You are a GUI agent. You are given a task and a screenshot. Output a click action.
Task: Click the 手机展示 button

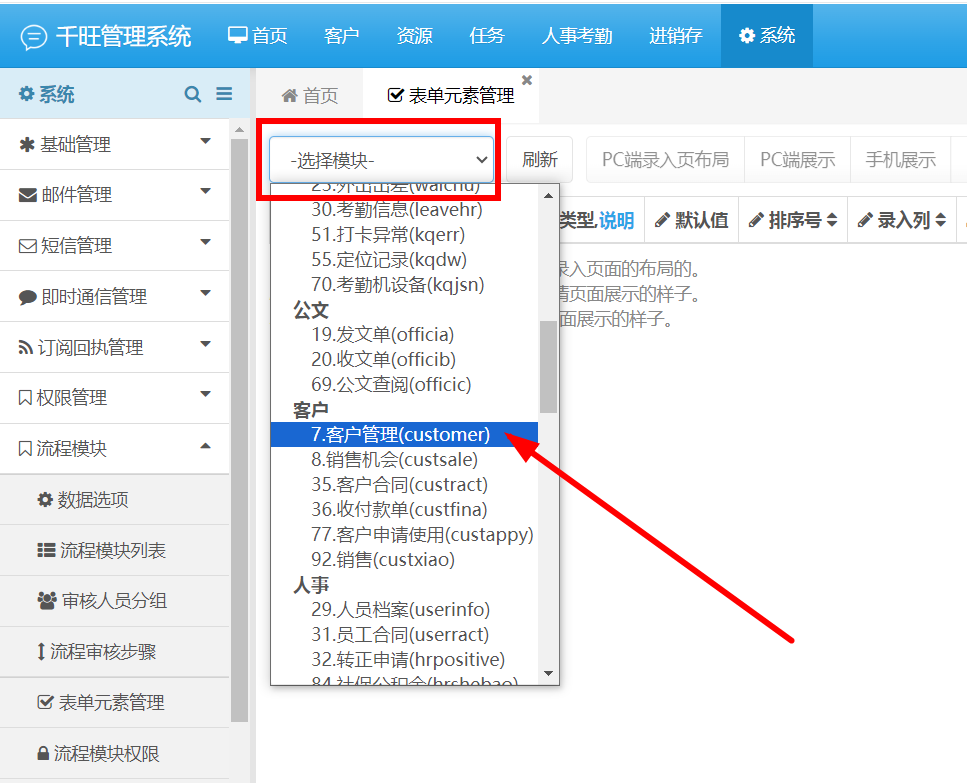[x=900, y=160]
